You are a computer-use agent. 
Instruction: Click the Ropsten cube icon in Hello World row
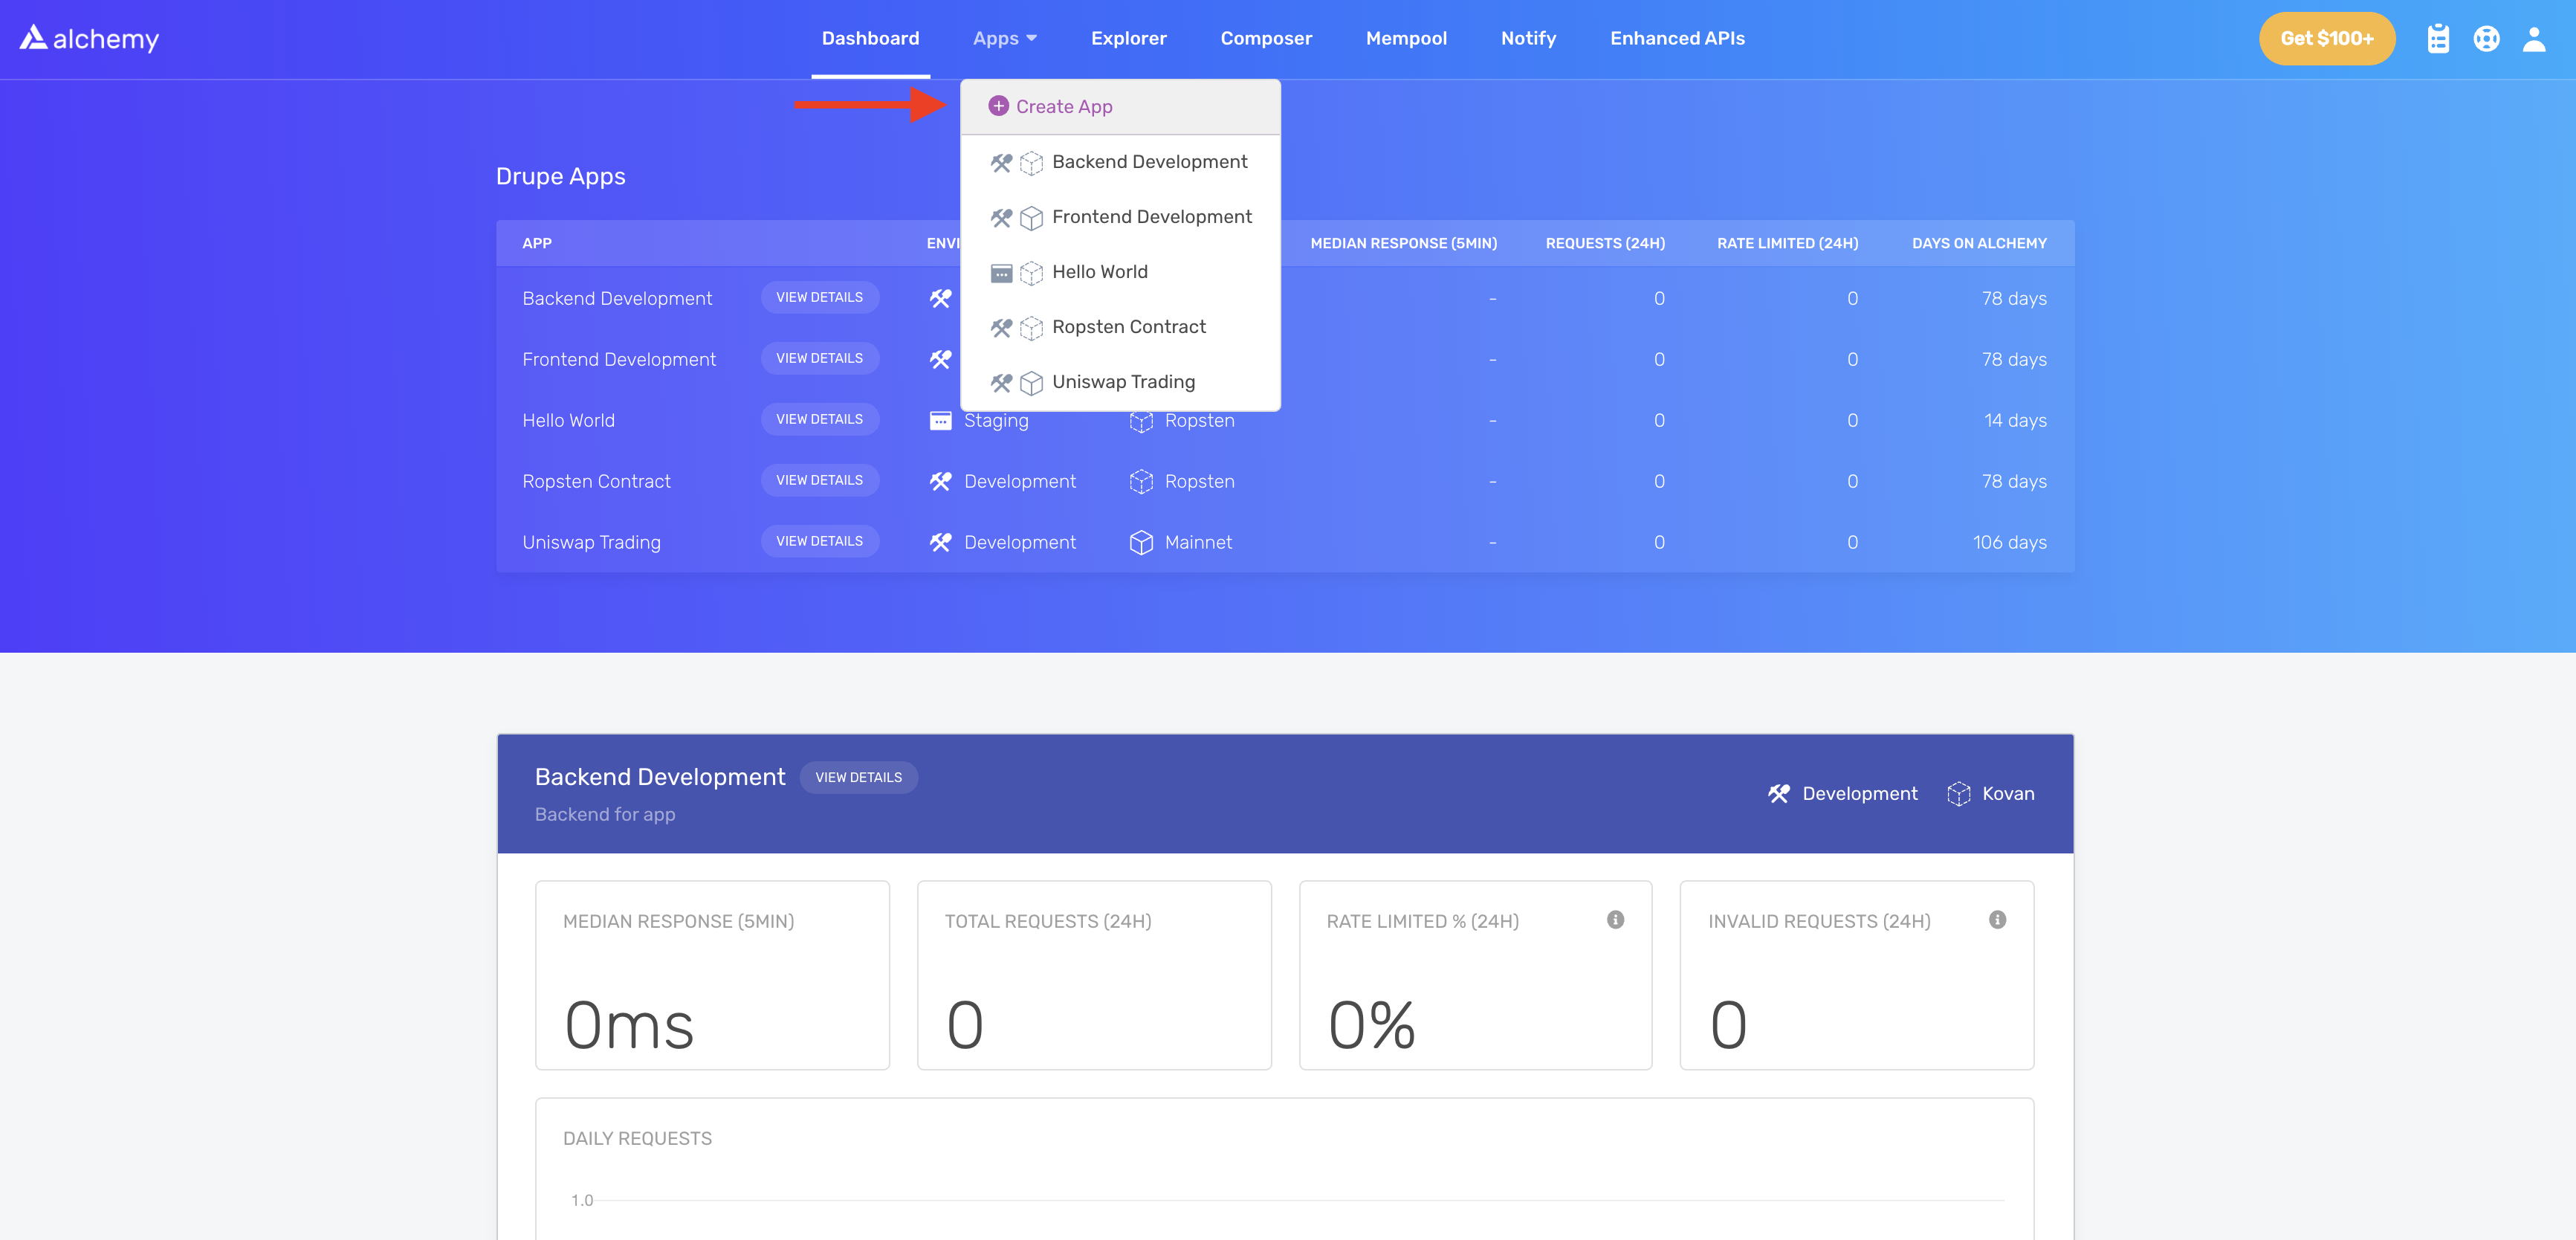(x=1141, y=421)
